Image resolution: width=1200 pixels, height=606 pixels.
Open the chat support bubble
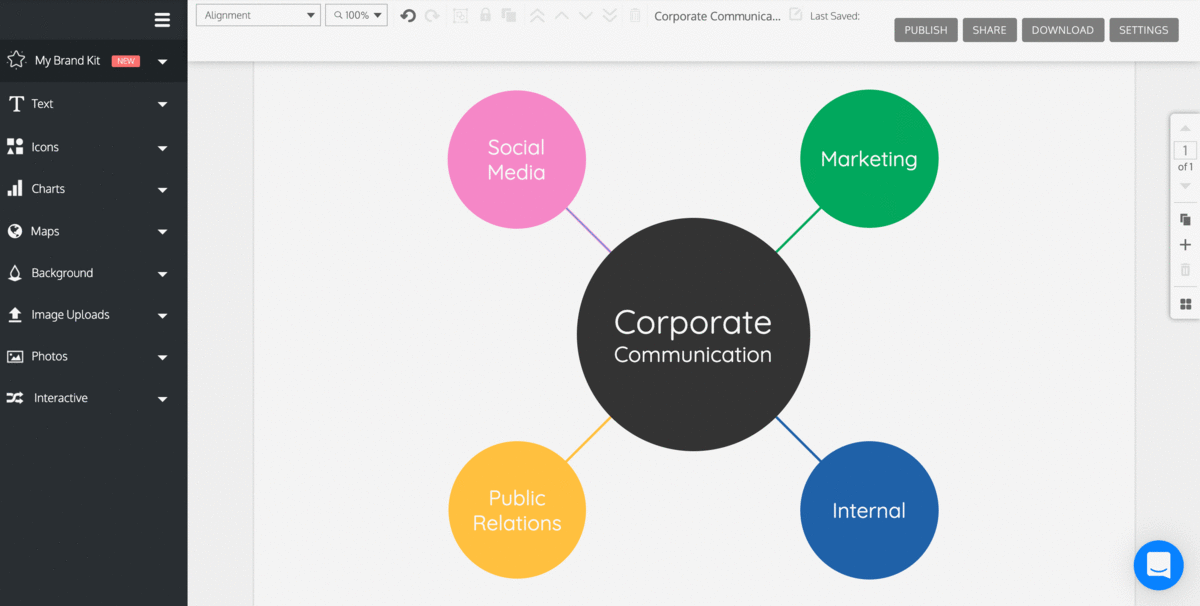pos(1158,565)
